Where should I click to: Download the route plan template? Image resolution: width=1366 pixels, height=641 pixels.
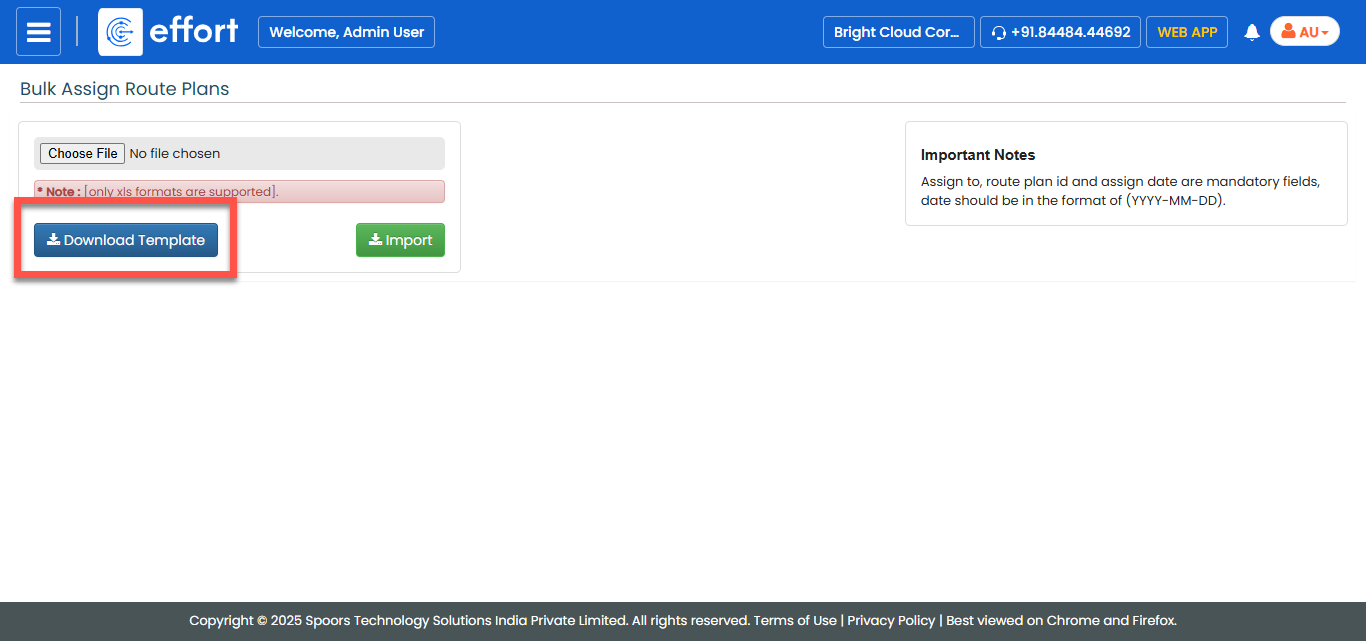tap(126, 240)
